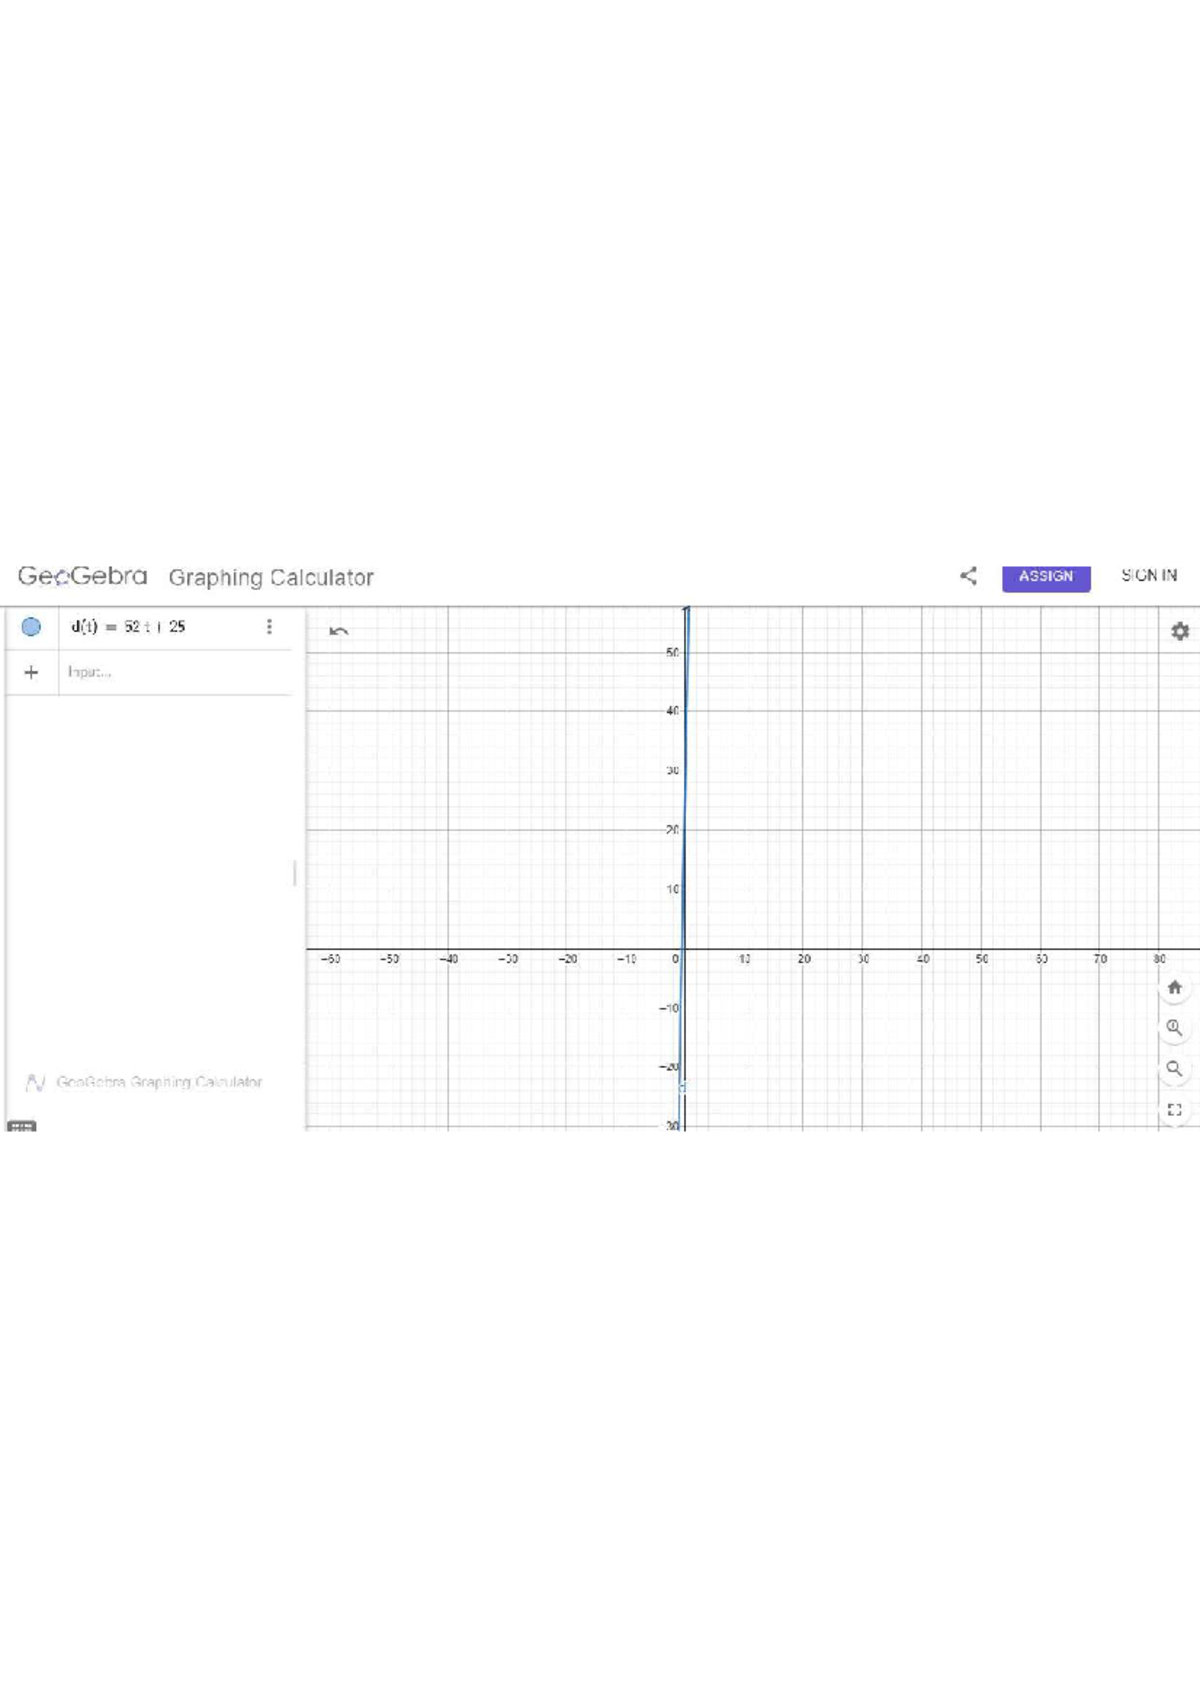The width and height of the screenshot is (1200, 1698).
Task: Click the undo arrow above the graph
Action: 338,632
